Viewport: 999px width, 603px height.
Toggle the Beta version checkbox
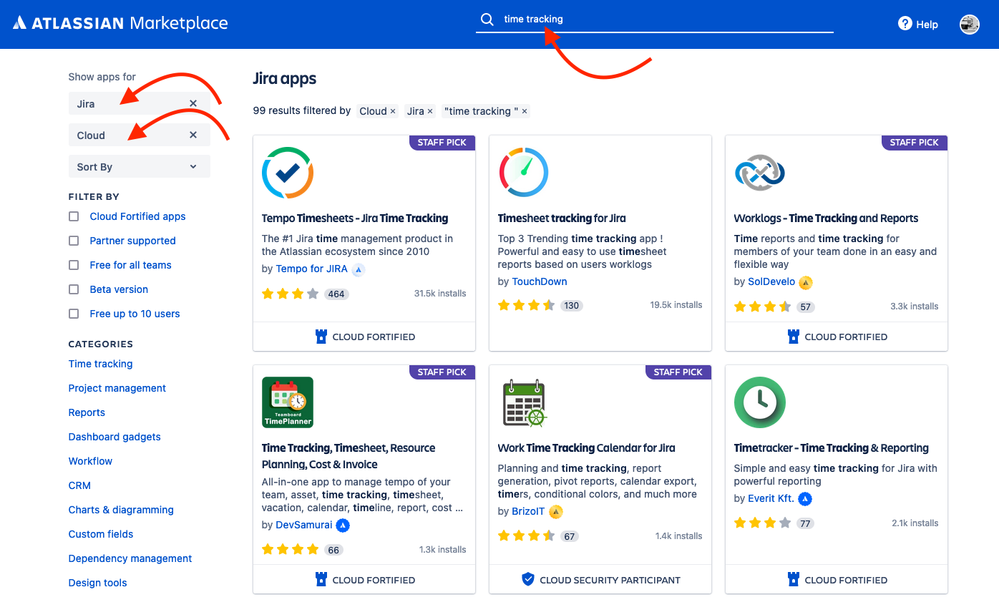(x=74, y=289)
